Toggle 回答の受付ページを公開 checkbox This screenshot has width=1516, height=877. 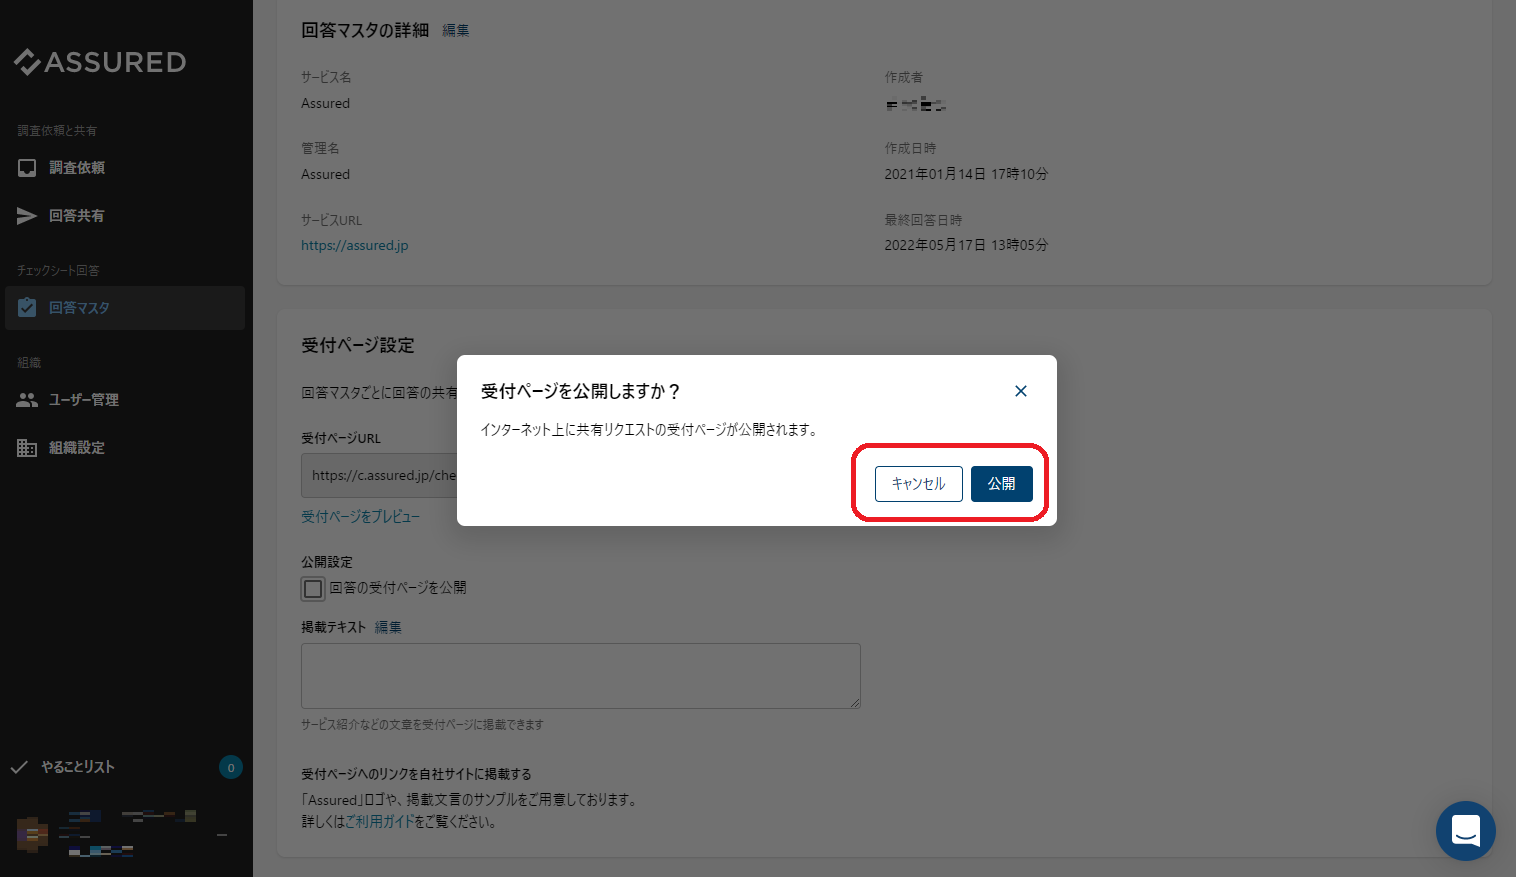pos(313,588)
